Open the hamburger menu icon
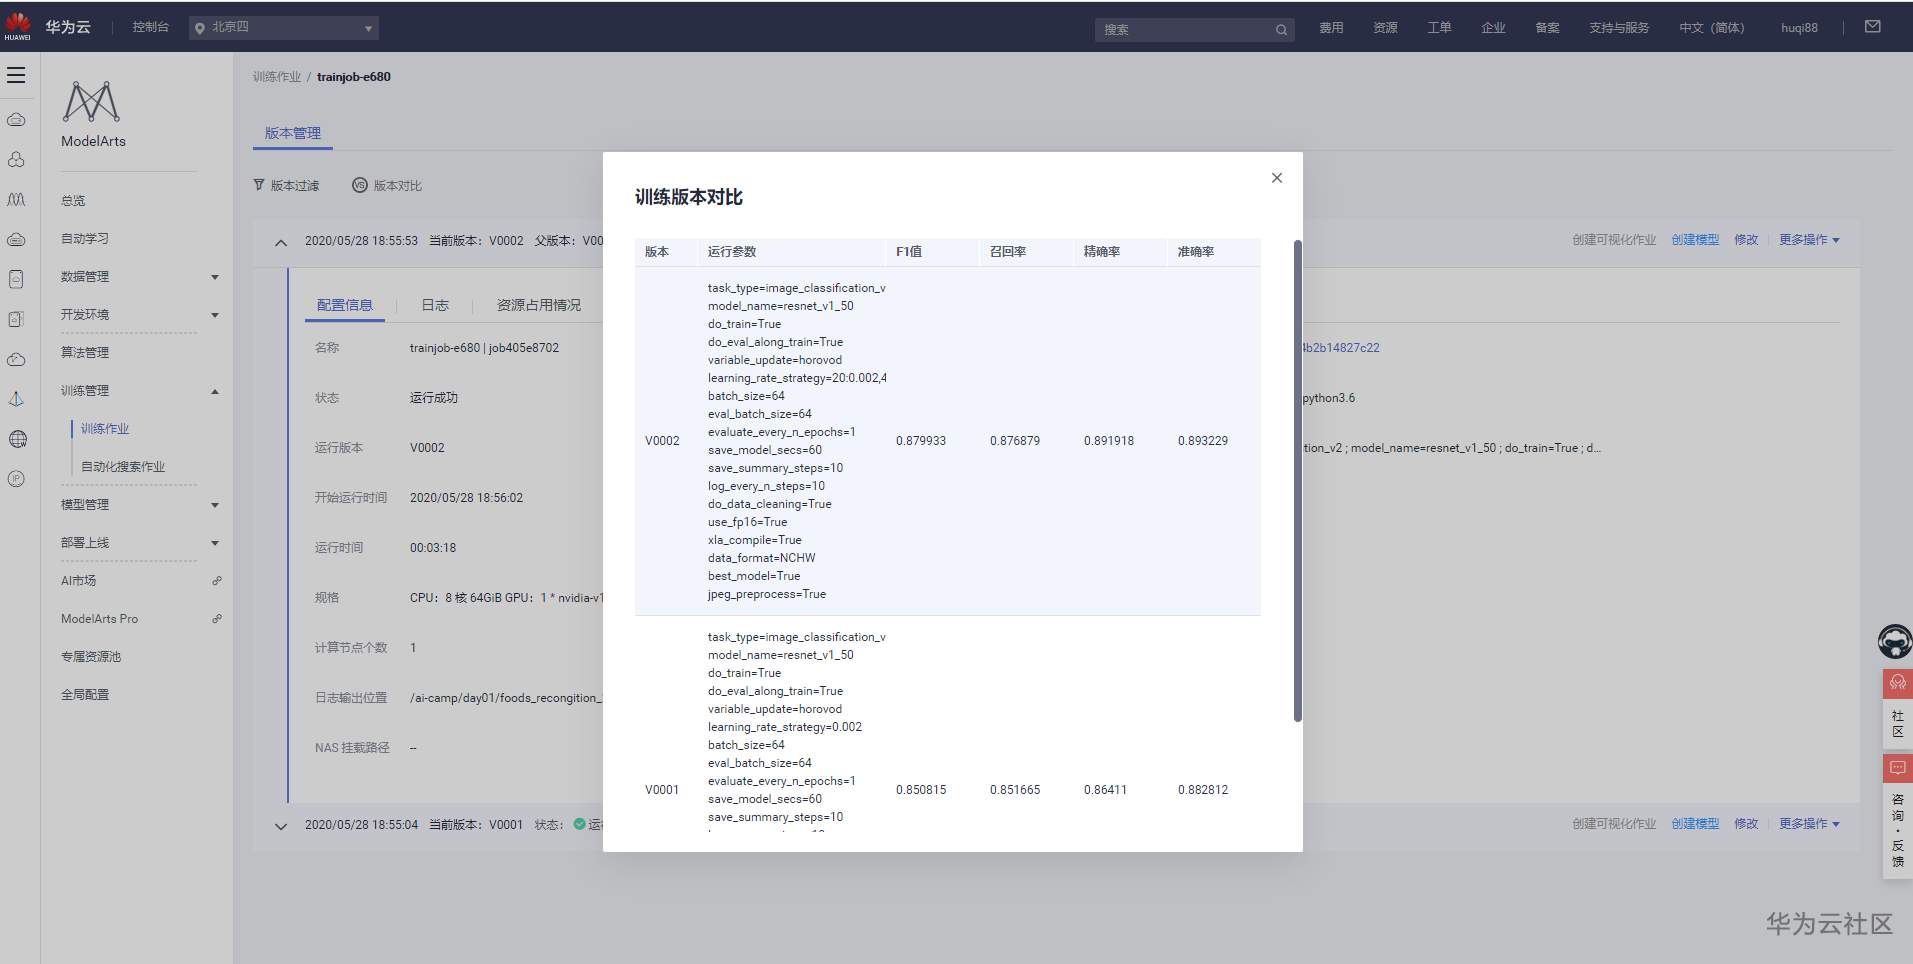 tap(16, 75)
